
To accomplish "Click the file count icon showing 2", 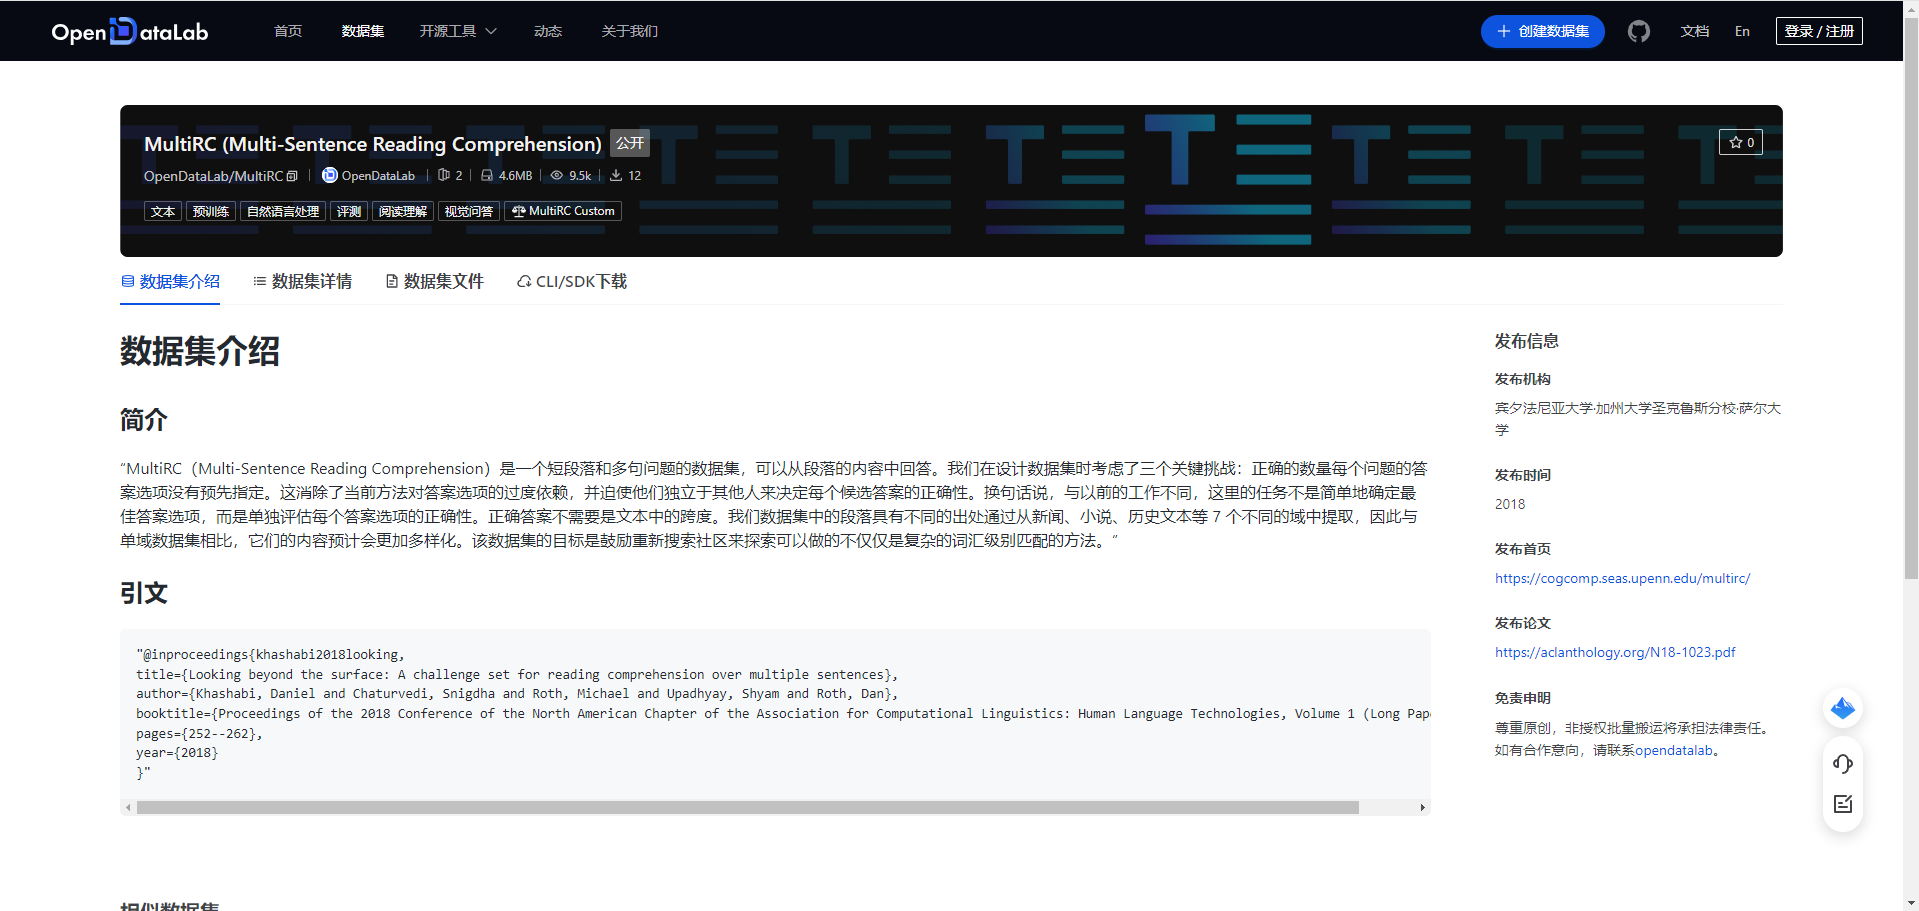I will tap(443, 175).
